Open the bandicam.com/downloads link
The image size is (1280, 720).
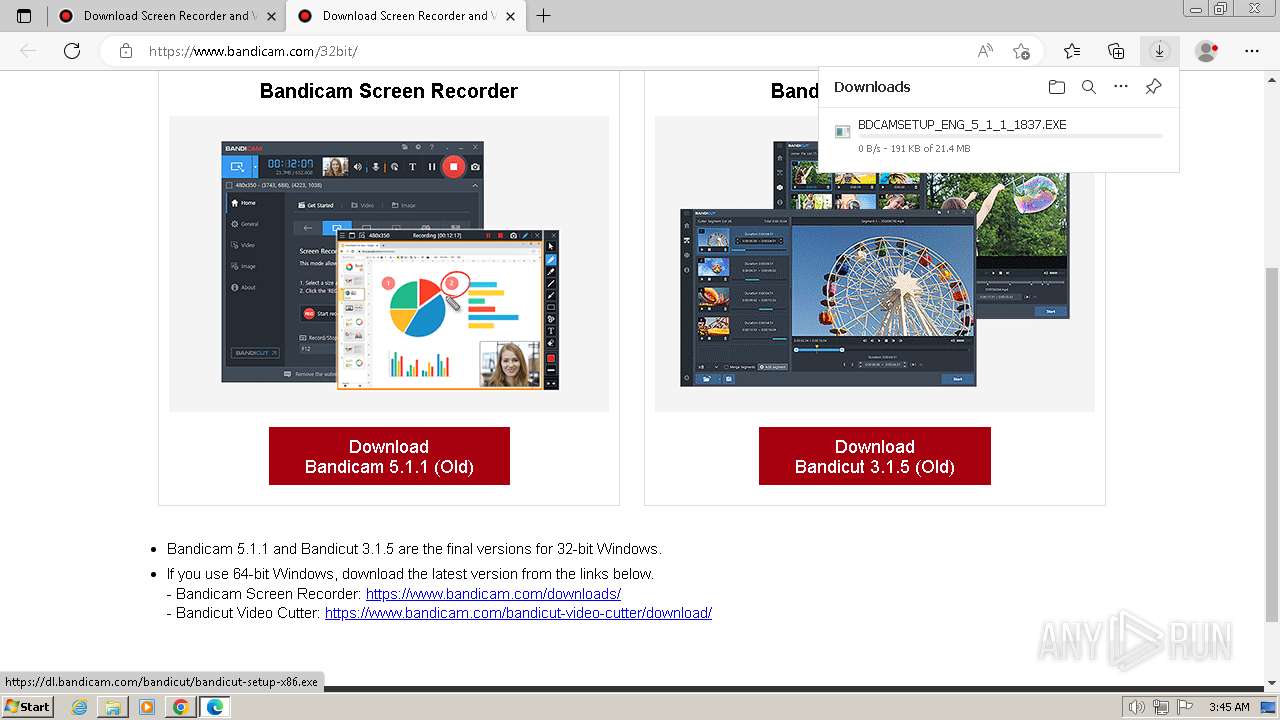(x=493, y=594)
